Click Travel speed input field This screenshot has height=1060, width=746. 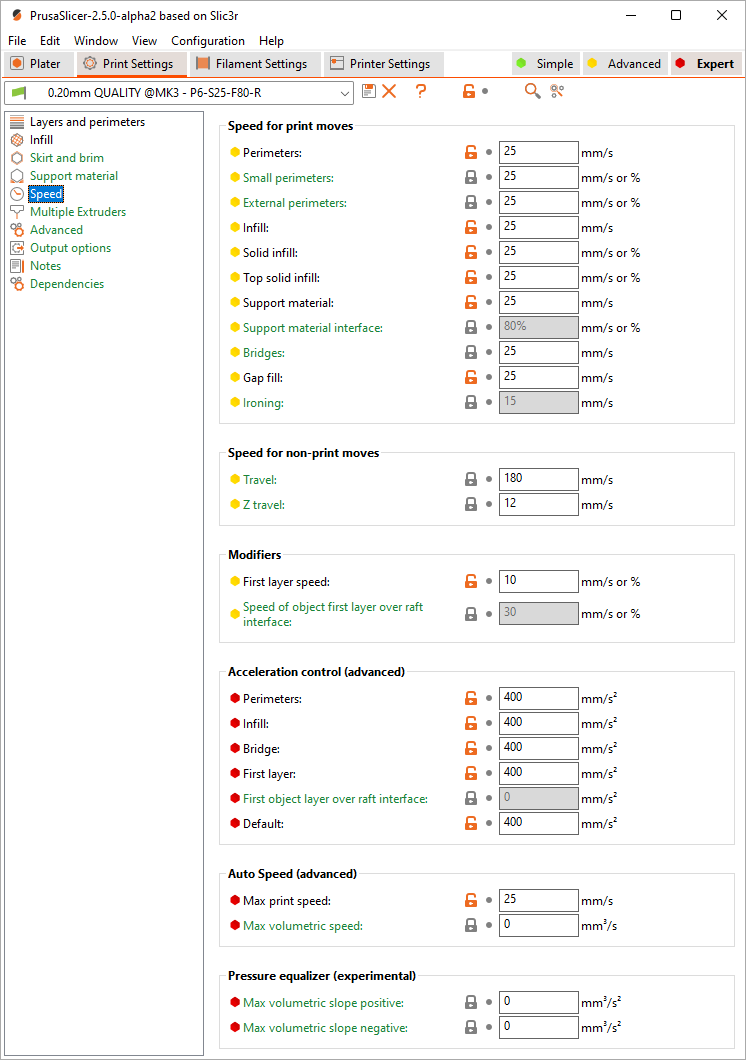tap(539, 479)
